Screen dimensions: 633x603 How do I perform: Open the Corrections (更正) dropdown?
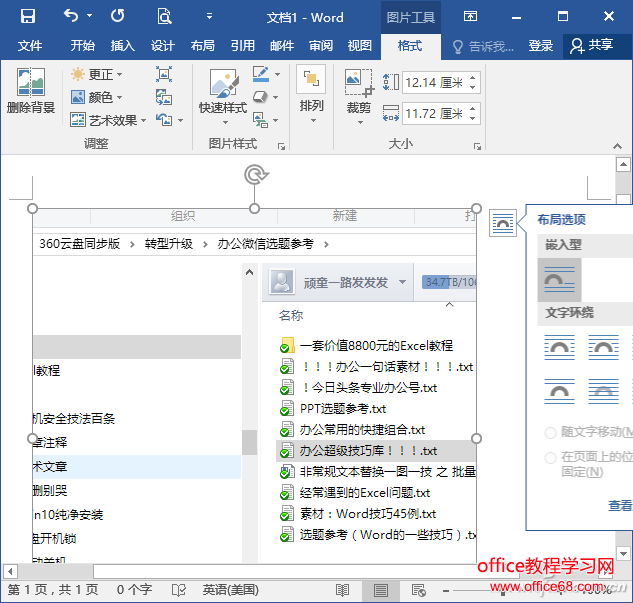coord(98,75)
